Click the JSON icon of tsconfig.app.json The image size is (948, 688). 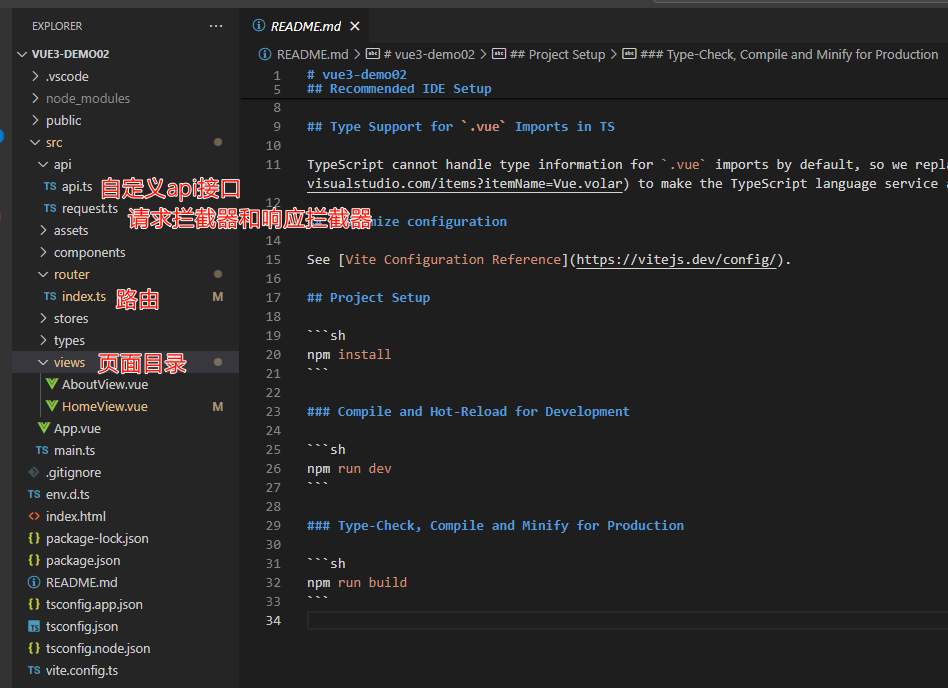pyautogui.click(x=34, y=604)
